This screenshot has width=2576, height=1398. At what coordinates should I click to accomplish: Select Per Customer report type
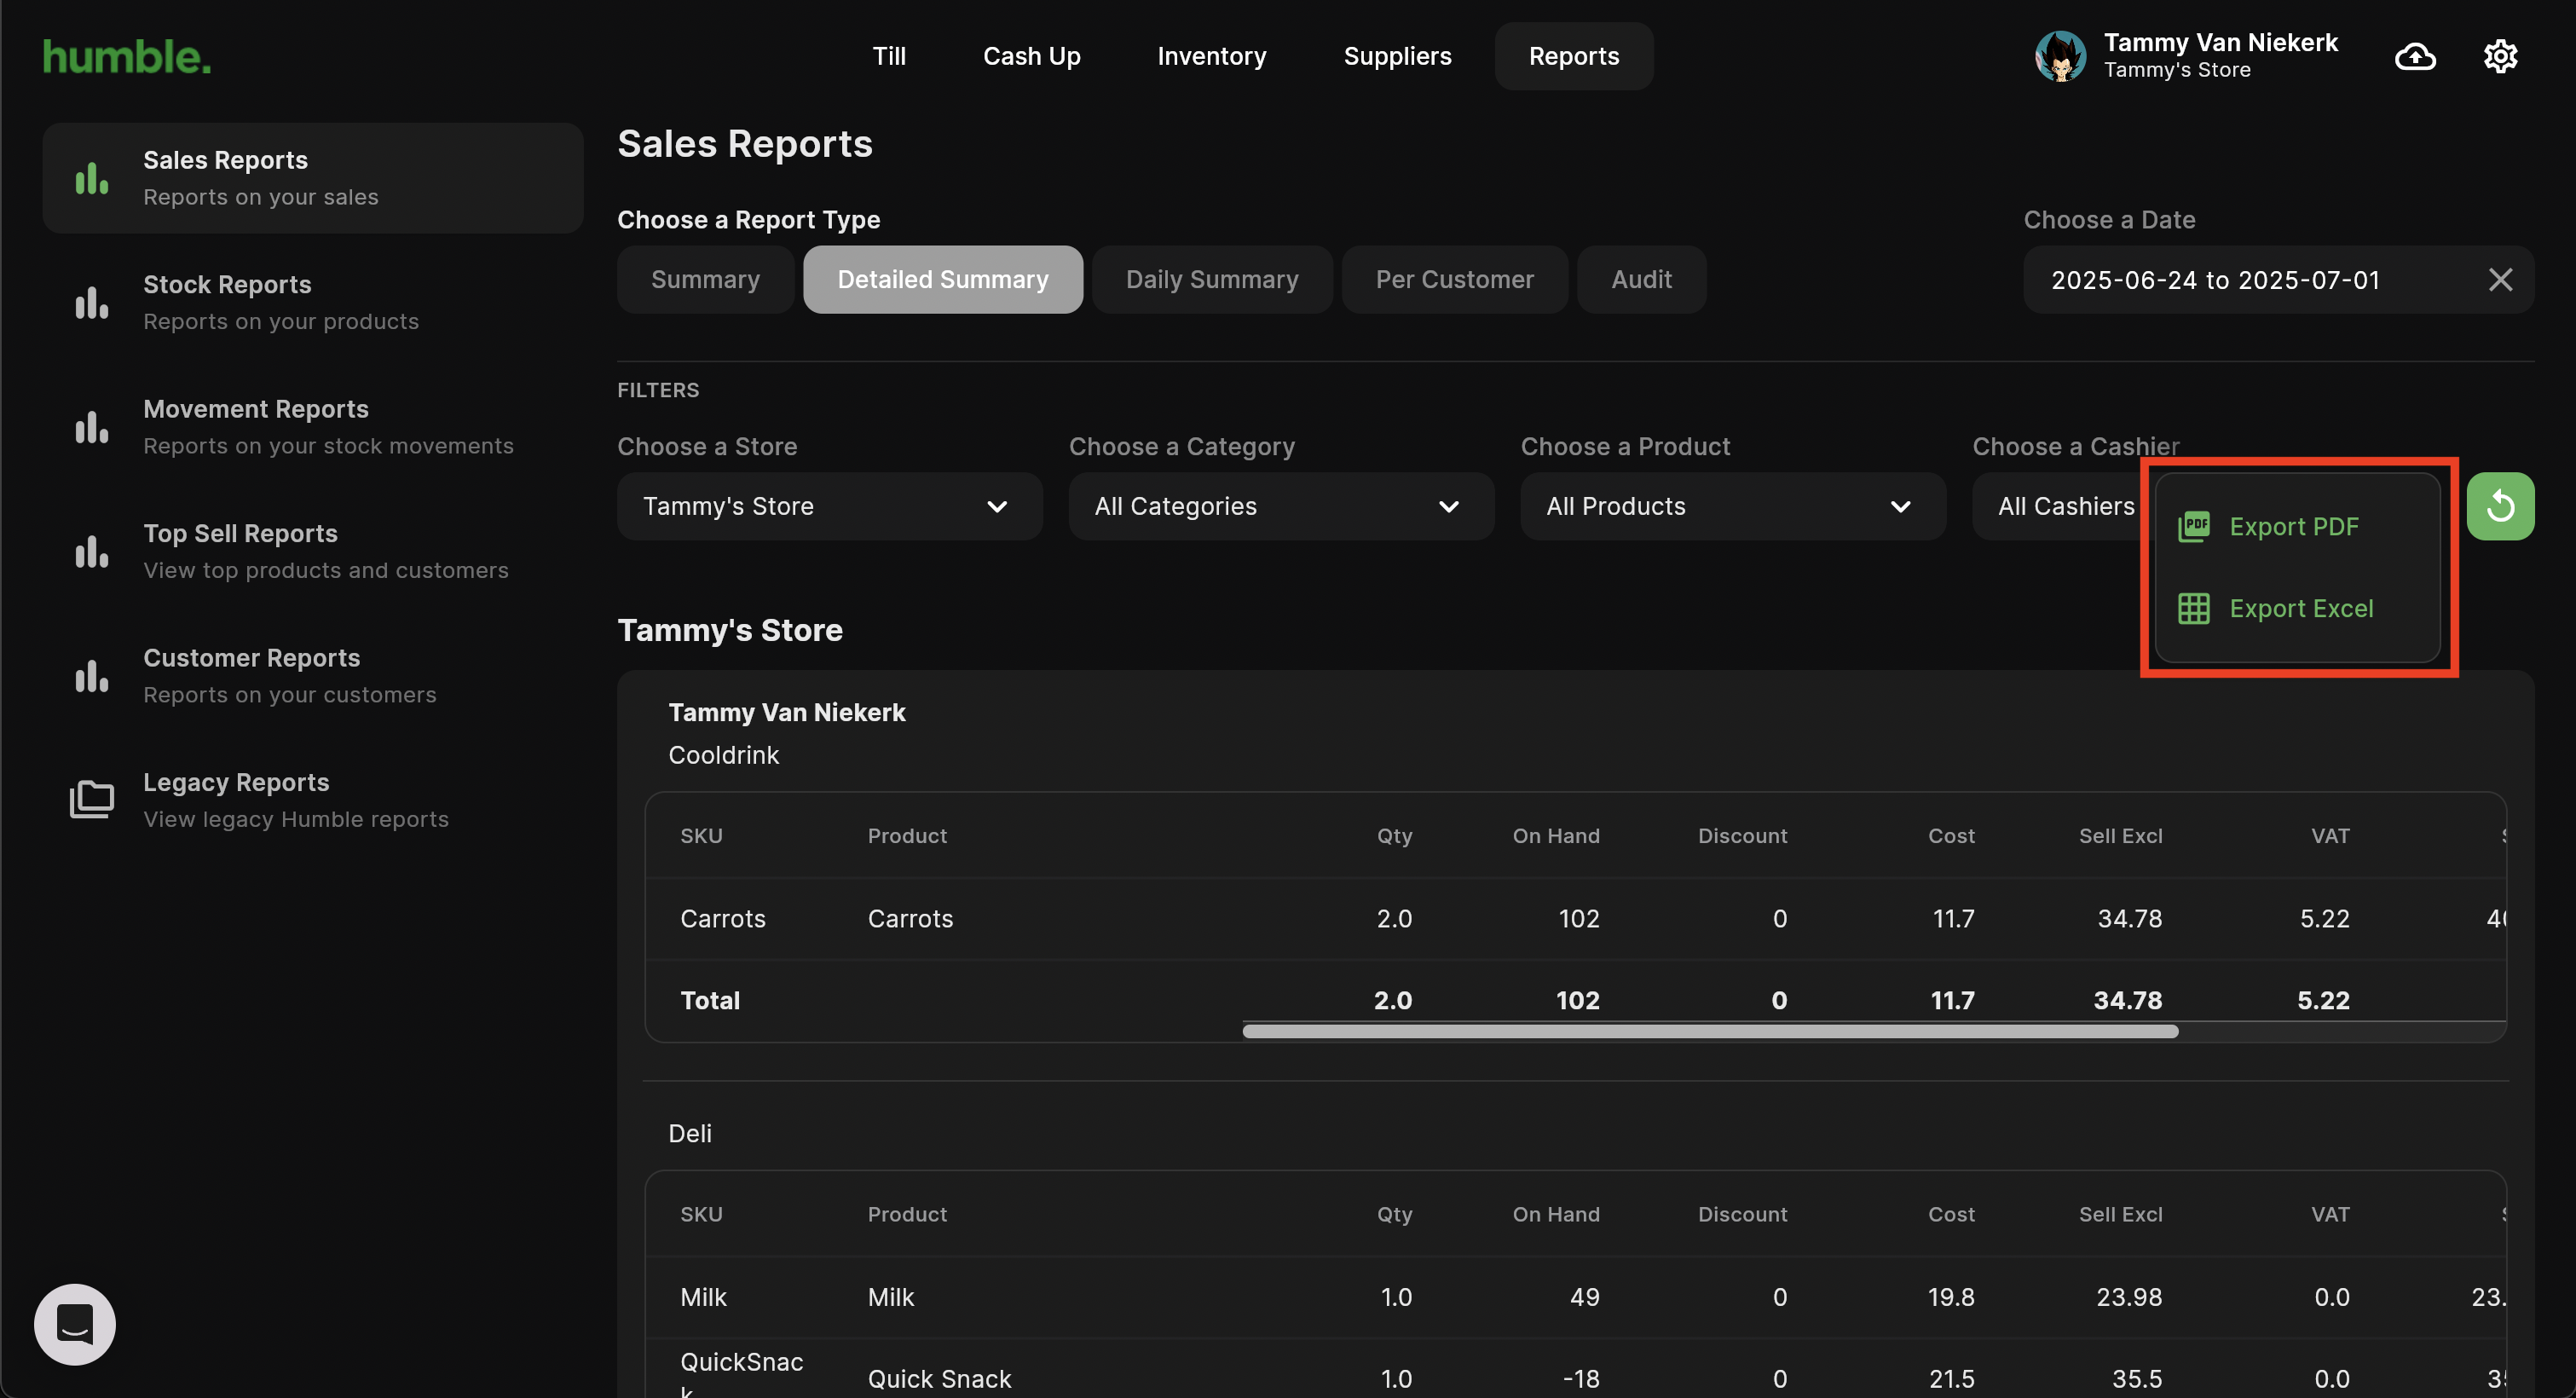(x=1454, y=280)
